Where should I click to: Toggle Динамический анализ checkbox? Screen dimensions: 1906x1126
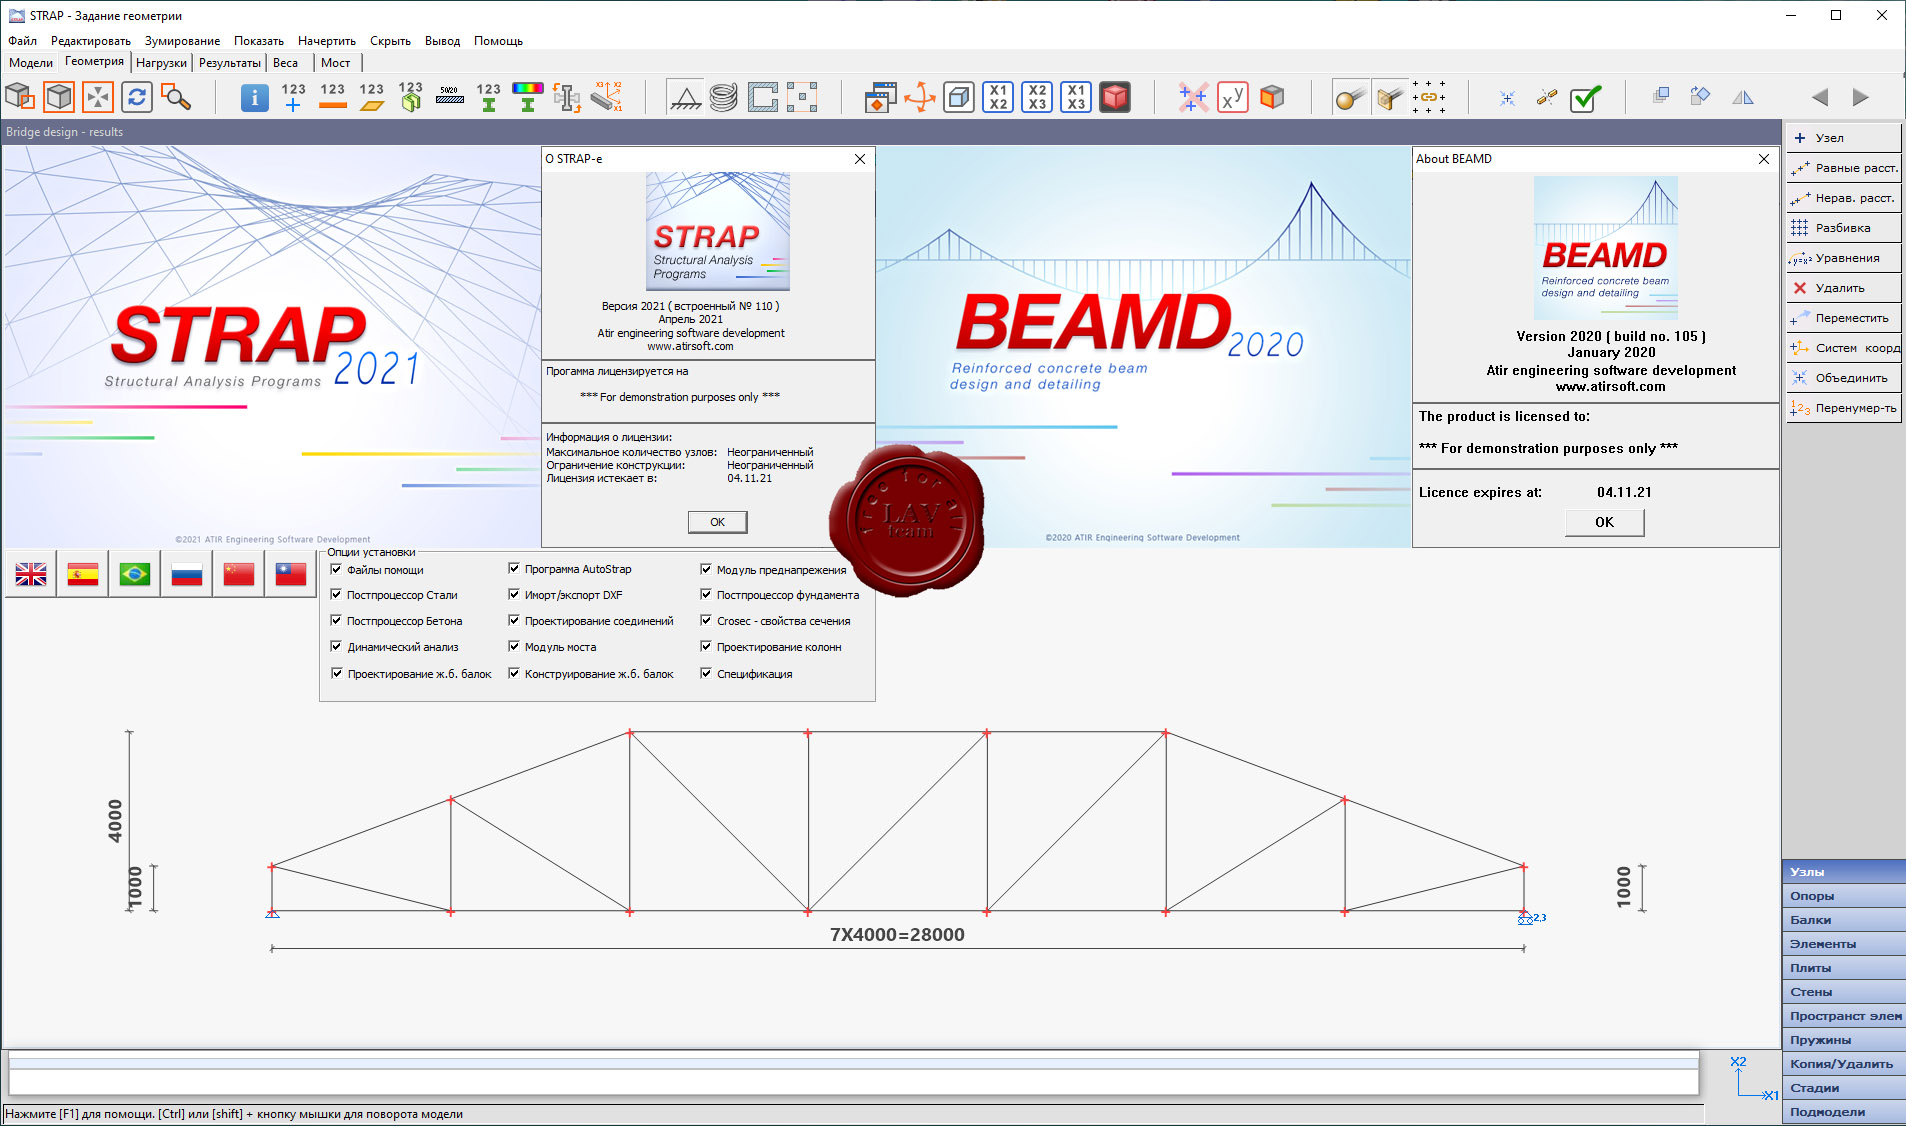pyautogui.click(x=337, y=647)
